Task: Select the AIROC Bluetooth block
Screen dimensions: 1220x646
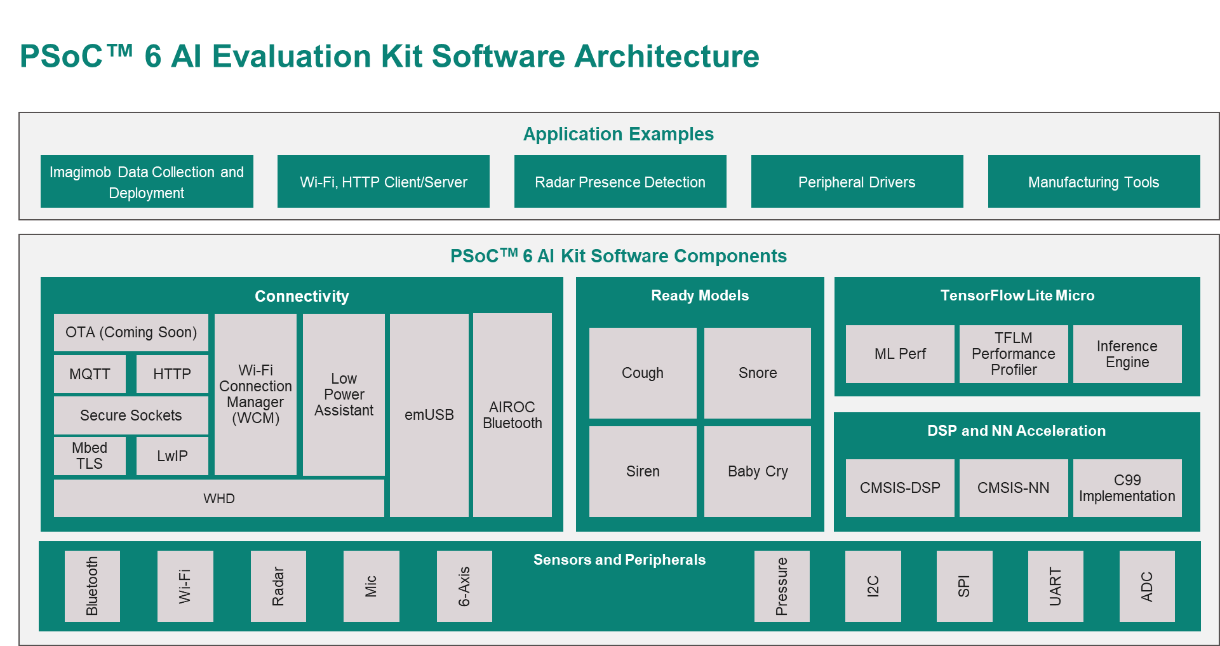Action: pyautogui.click(x=512, y=415)
